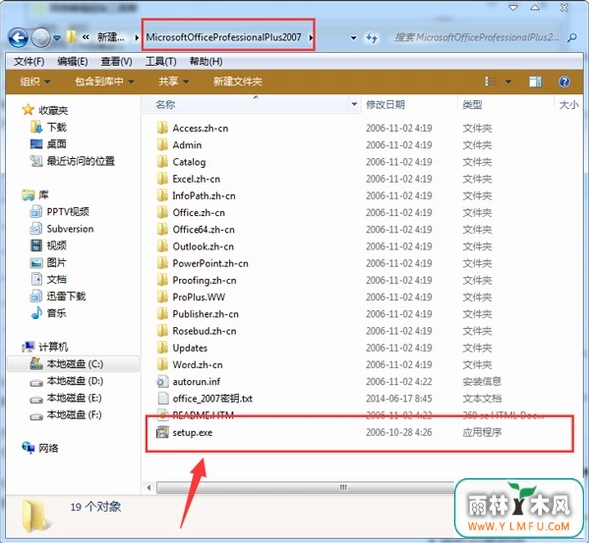Screen dimensions: 589x543
Task: Select the Word.zh-cn folder icon
Action: coord(162,364)
